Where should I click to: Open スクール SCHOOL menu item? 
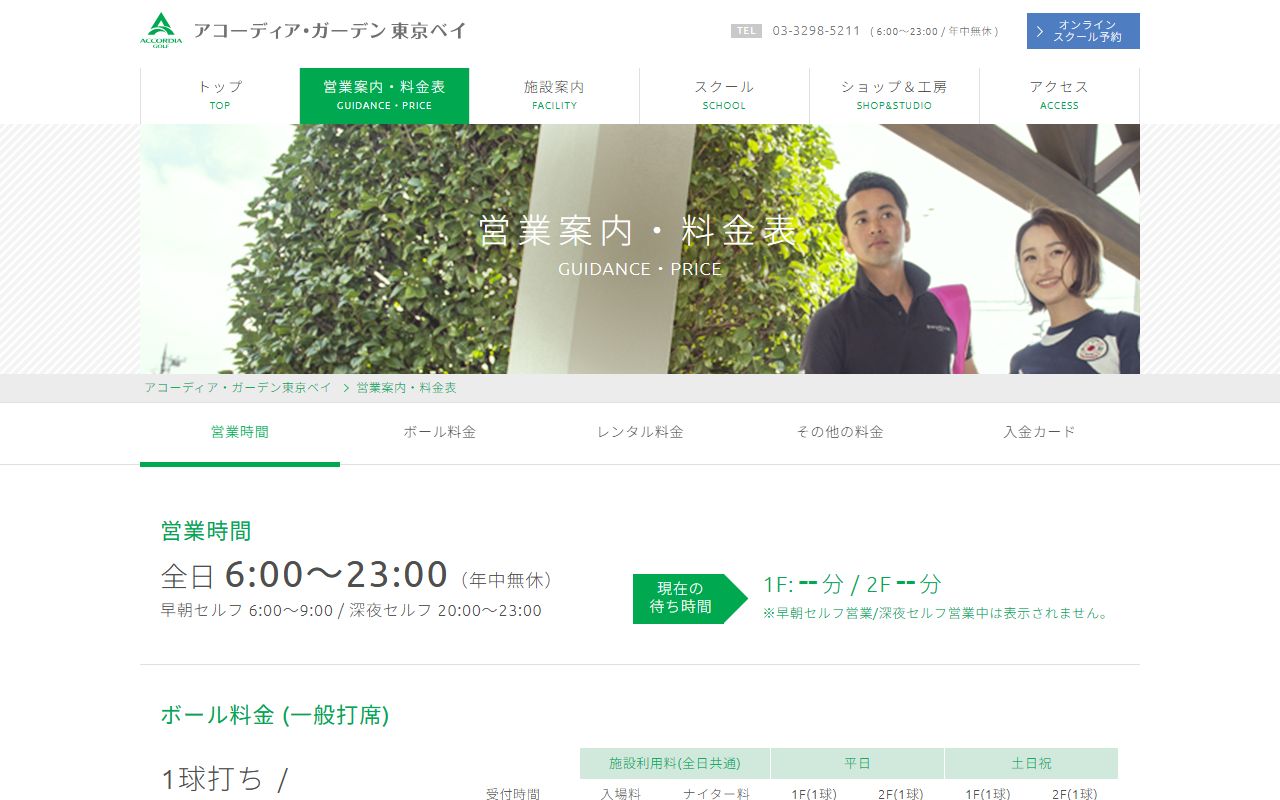[x=724, y=96]
